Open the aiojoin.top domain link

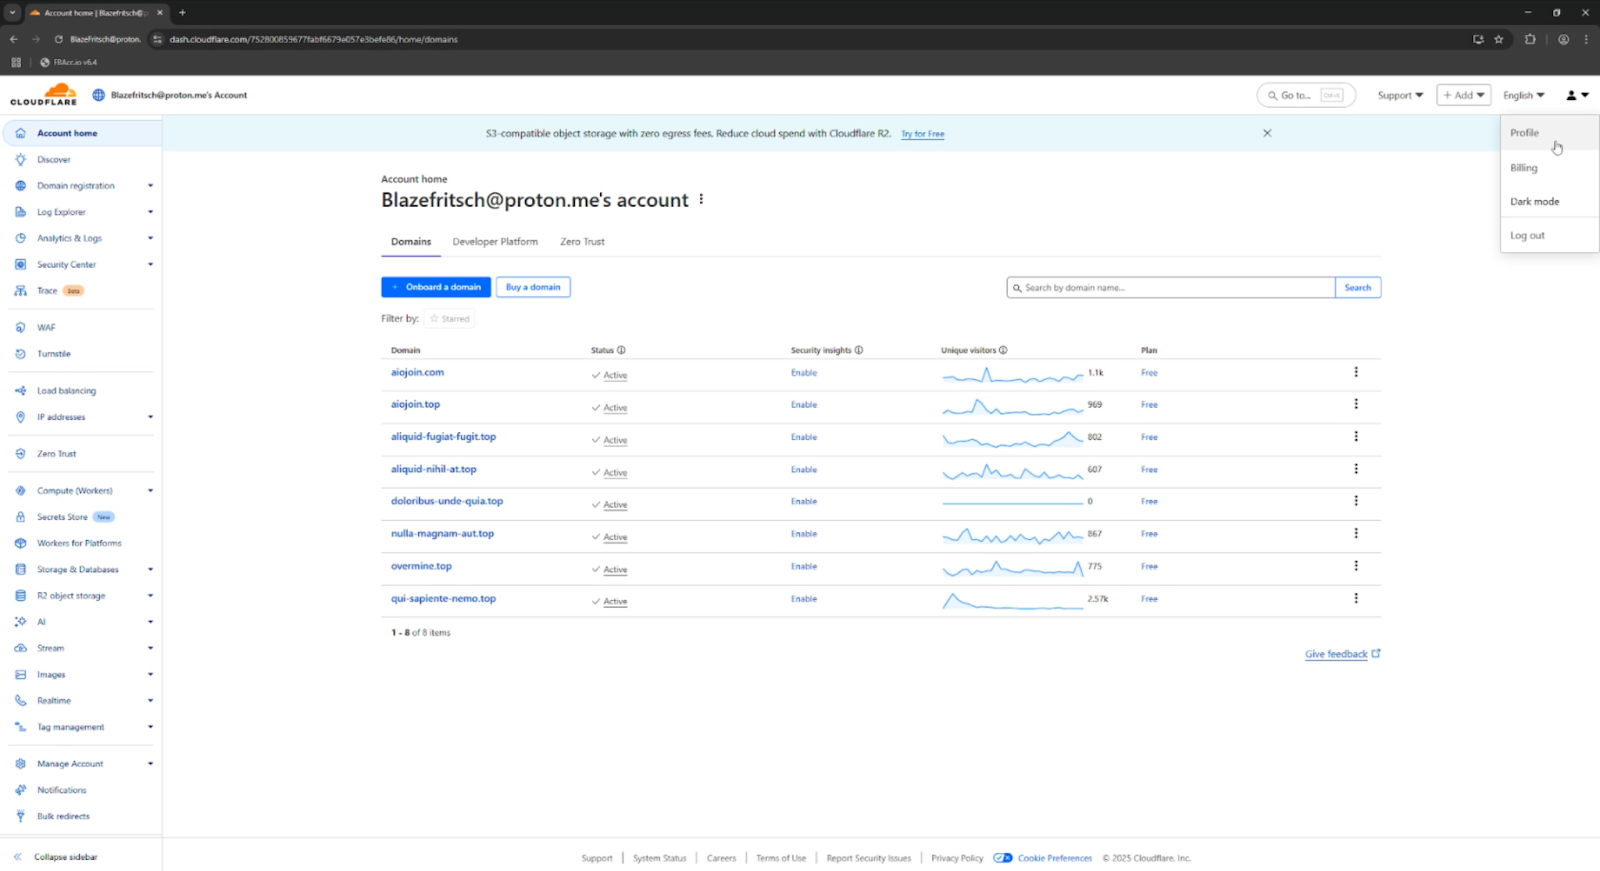coord(415,405)
